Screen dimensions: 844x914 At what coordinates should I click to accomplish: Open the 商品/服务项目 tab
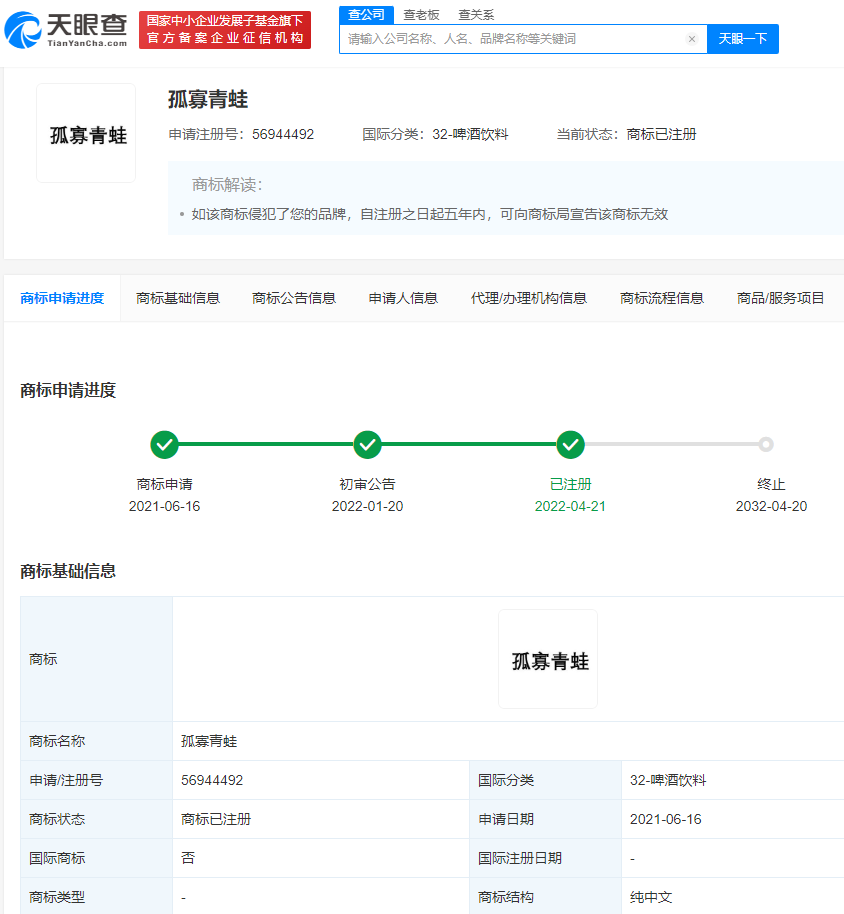(780, 298)
